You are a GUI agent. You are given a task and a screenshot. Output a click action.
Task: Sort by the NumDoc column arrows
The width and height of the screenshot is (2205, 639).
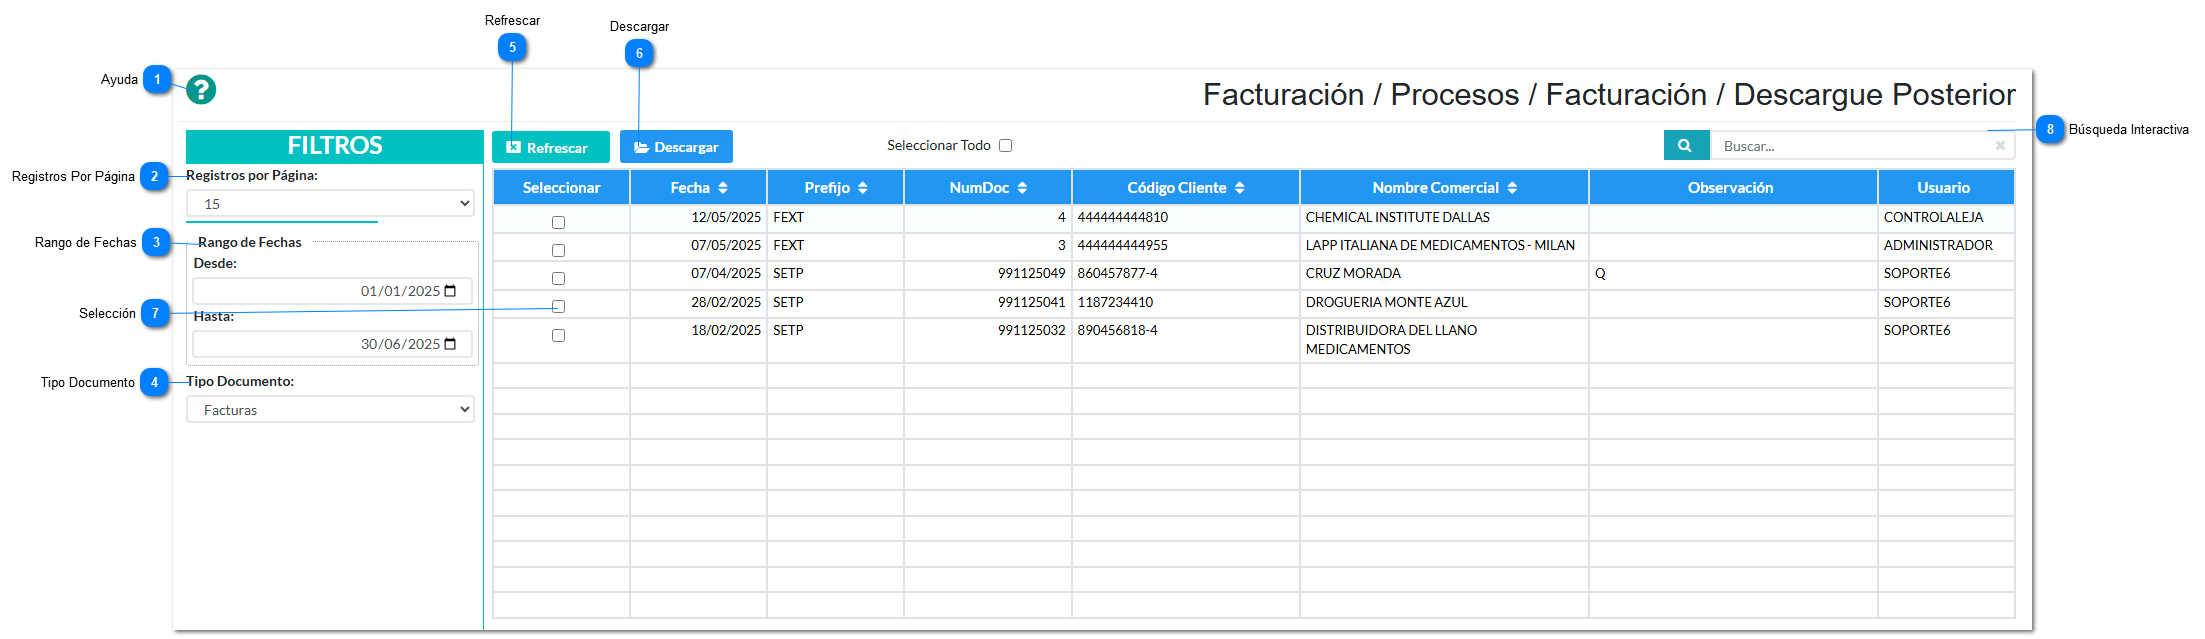point(1022,188)
